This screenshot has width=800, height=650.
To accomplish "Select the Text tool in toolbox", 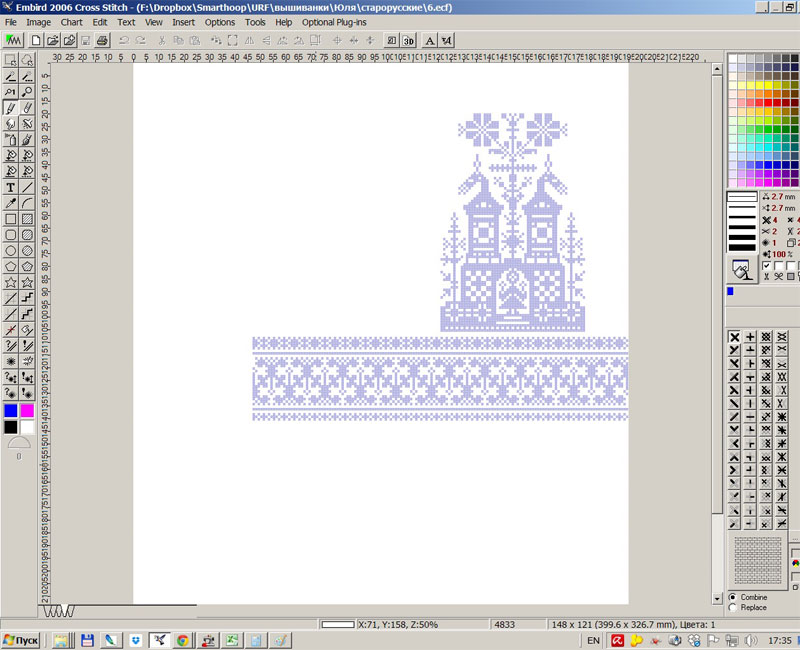I will point(10,187).
